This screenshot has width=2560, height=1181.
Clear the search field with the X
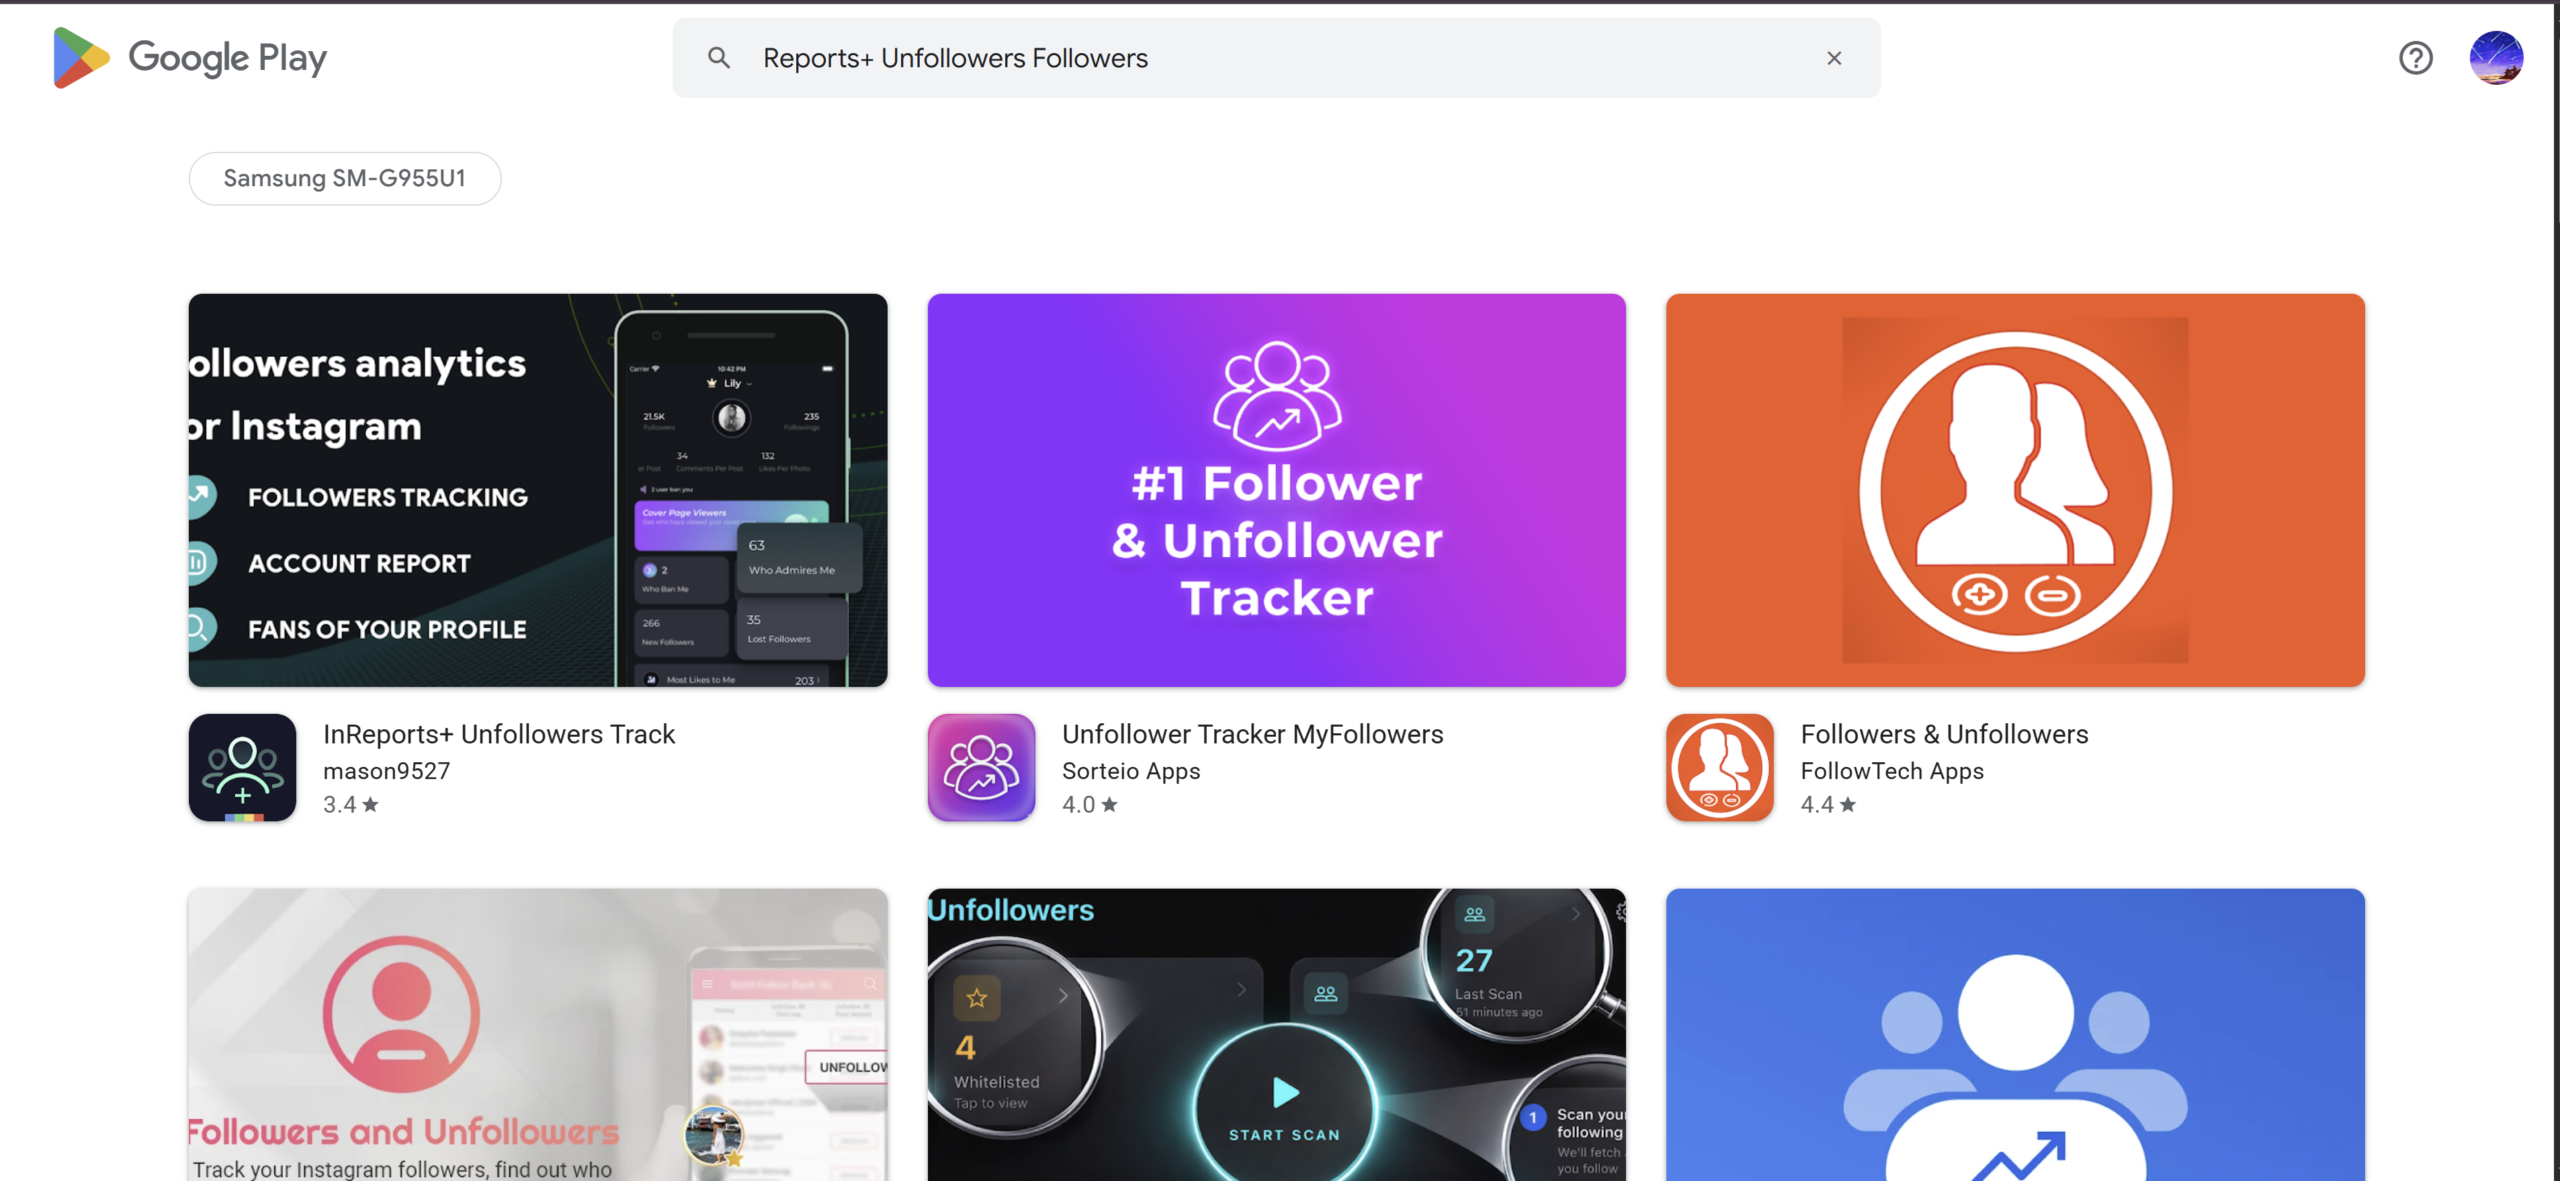(1833, 58)
